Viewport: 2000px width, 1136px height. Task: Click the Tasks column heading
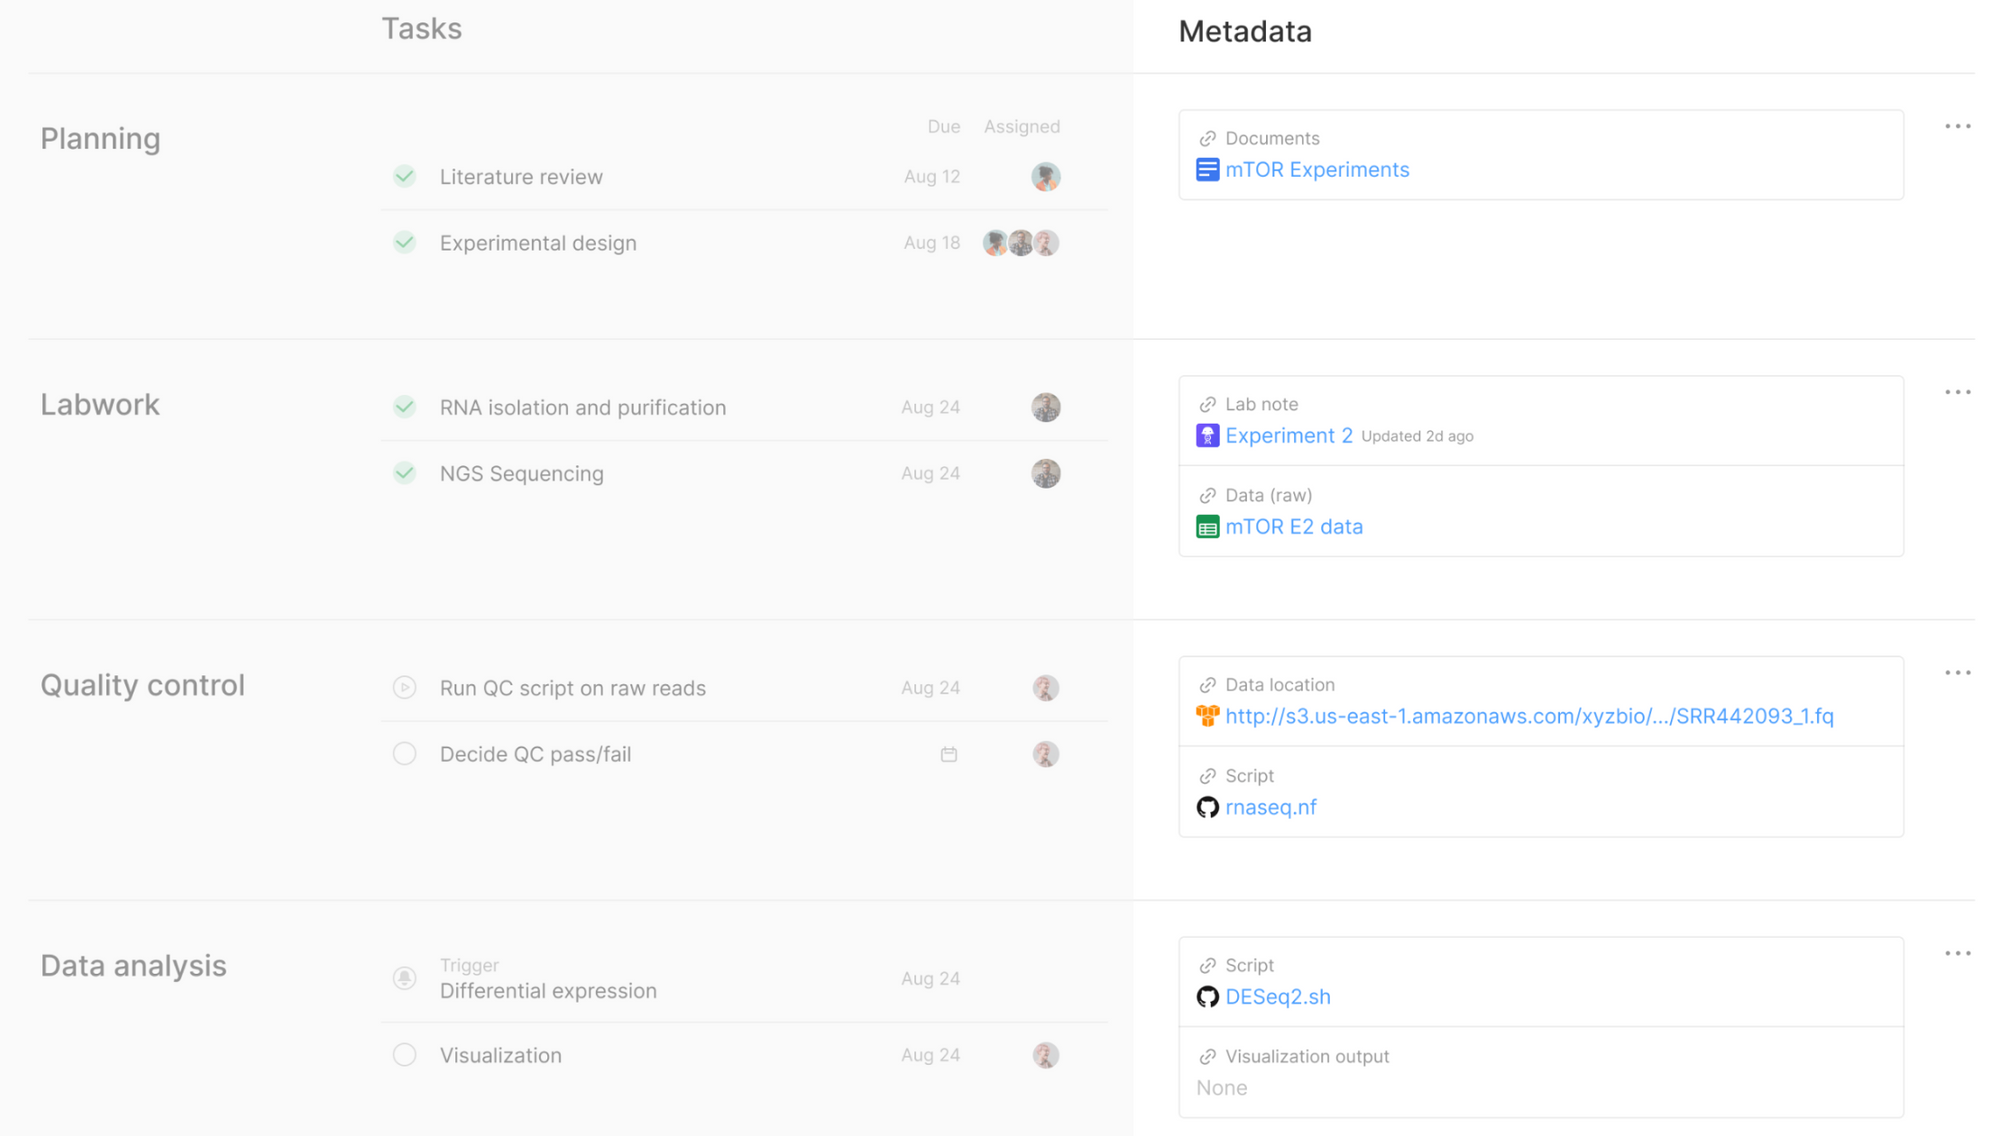(x=421, y=29)
